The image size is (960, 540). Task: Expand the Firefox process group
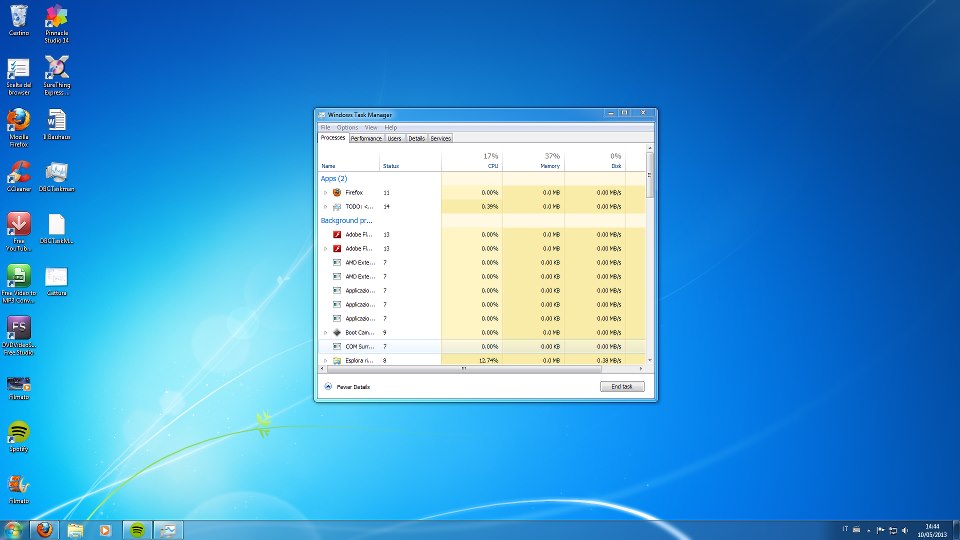click(x=325, y=193)
